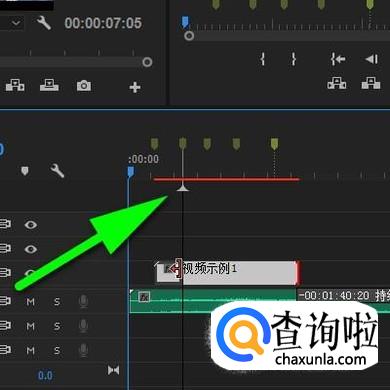Open source monitor wrench settings
The image size is (390, 390).
click(44, 23)
